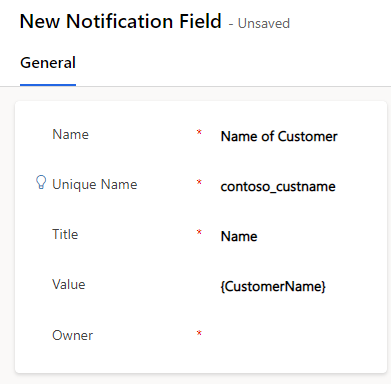This screenshot has width=391, height=384.
Task: Click the 'Title' field label
Action: pos(65,234)
